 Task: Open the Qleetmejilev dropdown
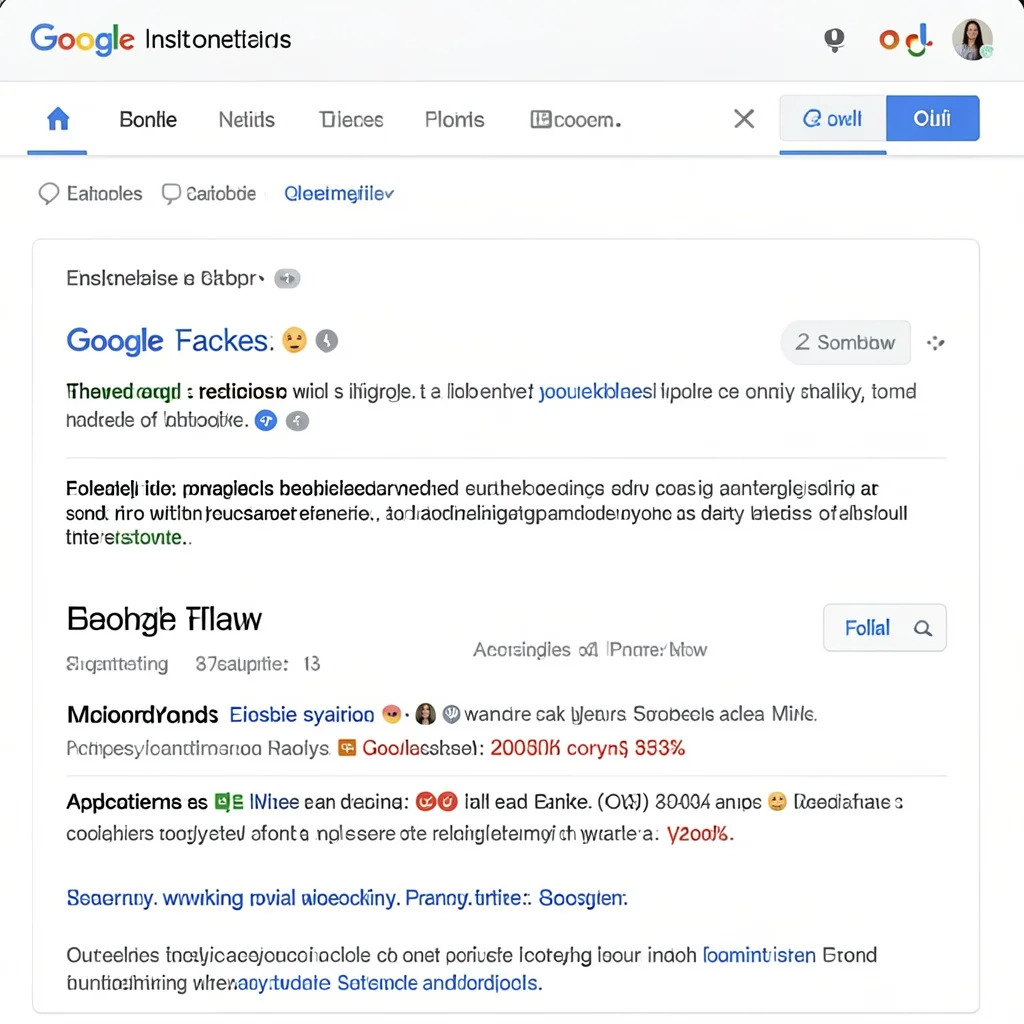pyautogui.click(x=339, y=193)
